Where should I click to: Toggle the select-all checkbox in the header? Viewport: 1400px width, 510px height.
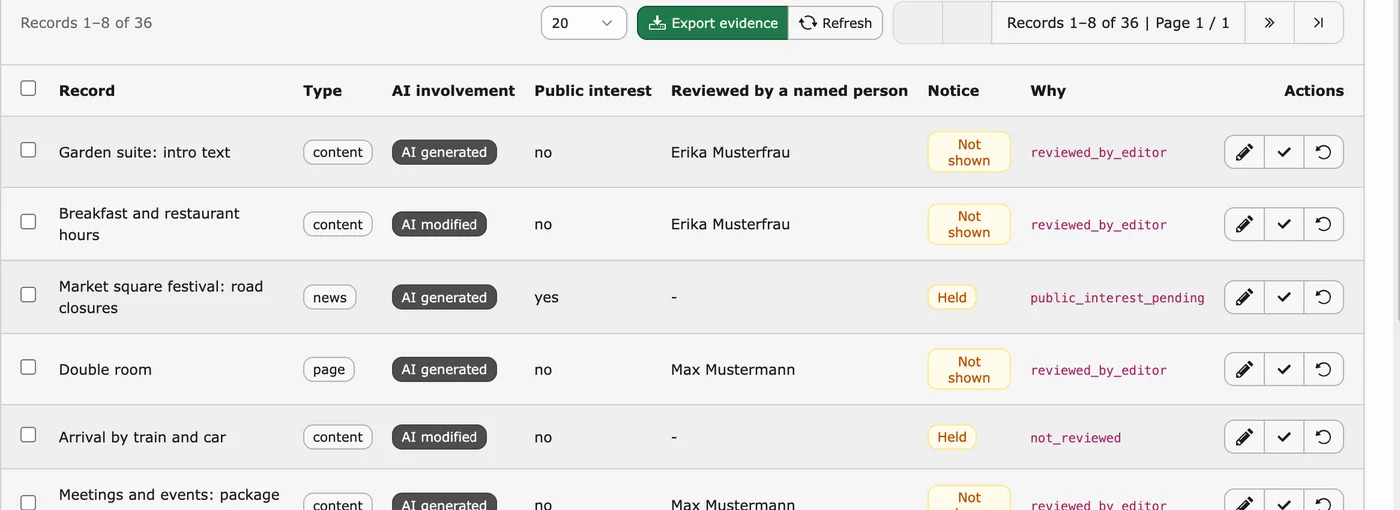[x=28, y=88]
